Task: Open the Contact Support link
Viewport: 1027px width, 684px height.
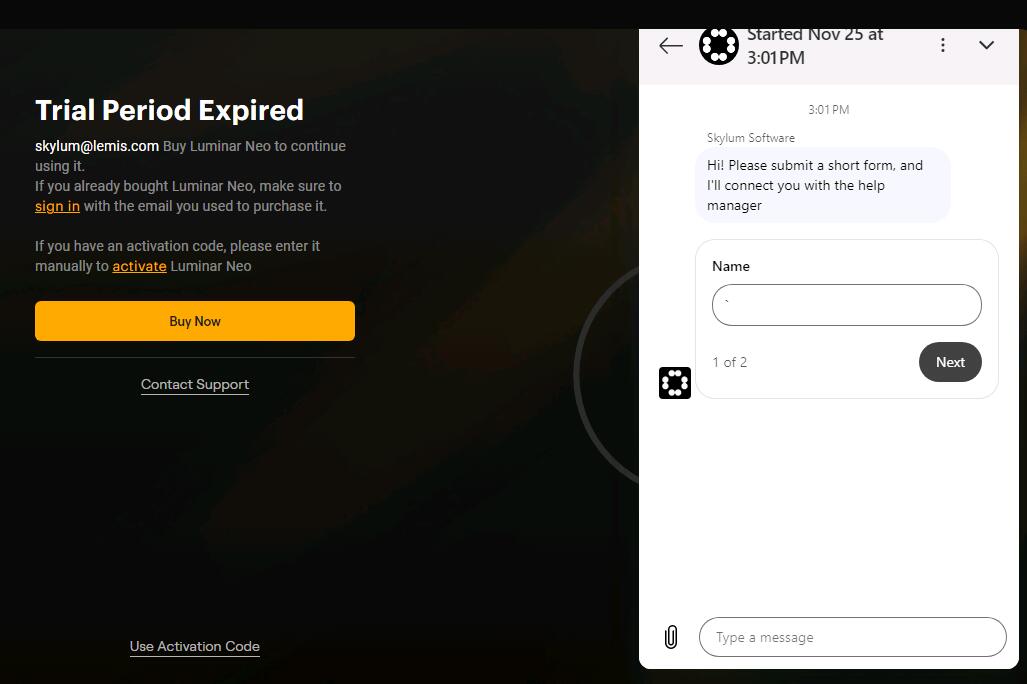Action: 195,385
